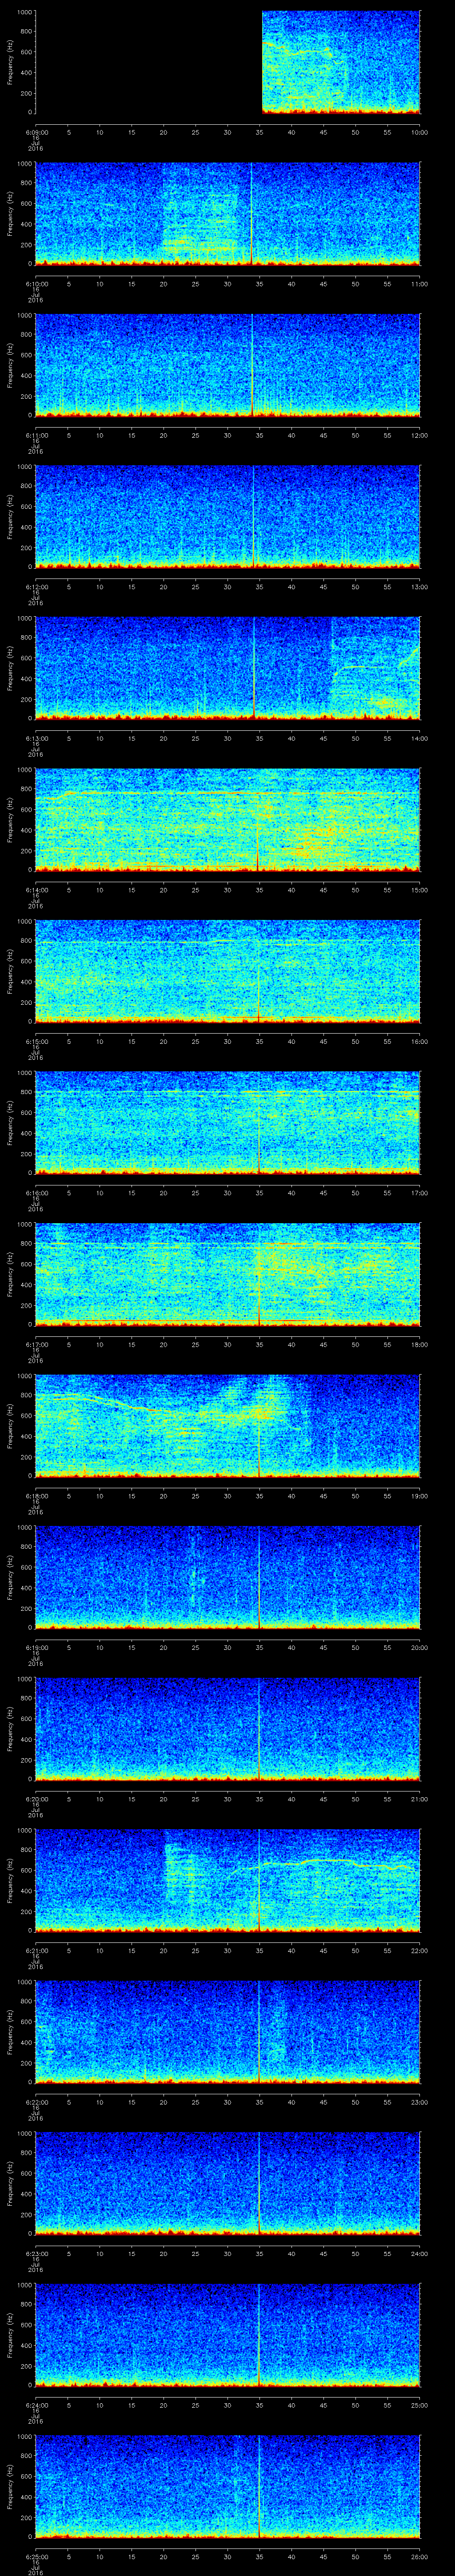Screen dimensions: 455x2576
Task: Click the spectrogram panel starting at 6:09:00
Action: click(x=228, y=63)
